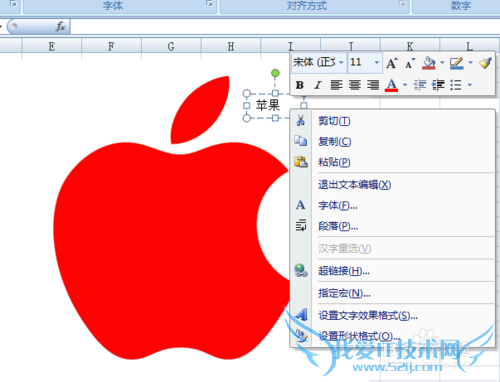Click the paragraph icon in menu
The height and width of the screenshot is (382, 500).
[x=301, y=225]
